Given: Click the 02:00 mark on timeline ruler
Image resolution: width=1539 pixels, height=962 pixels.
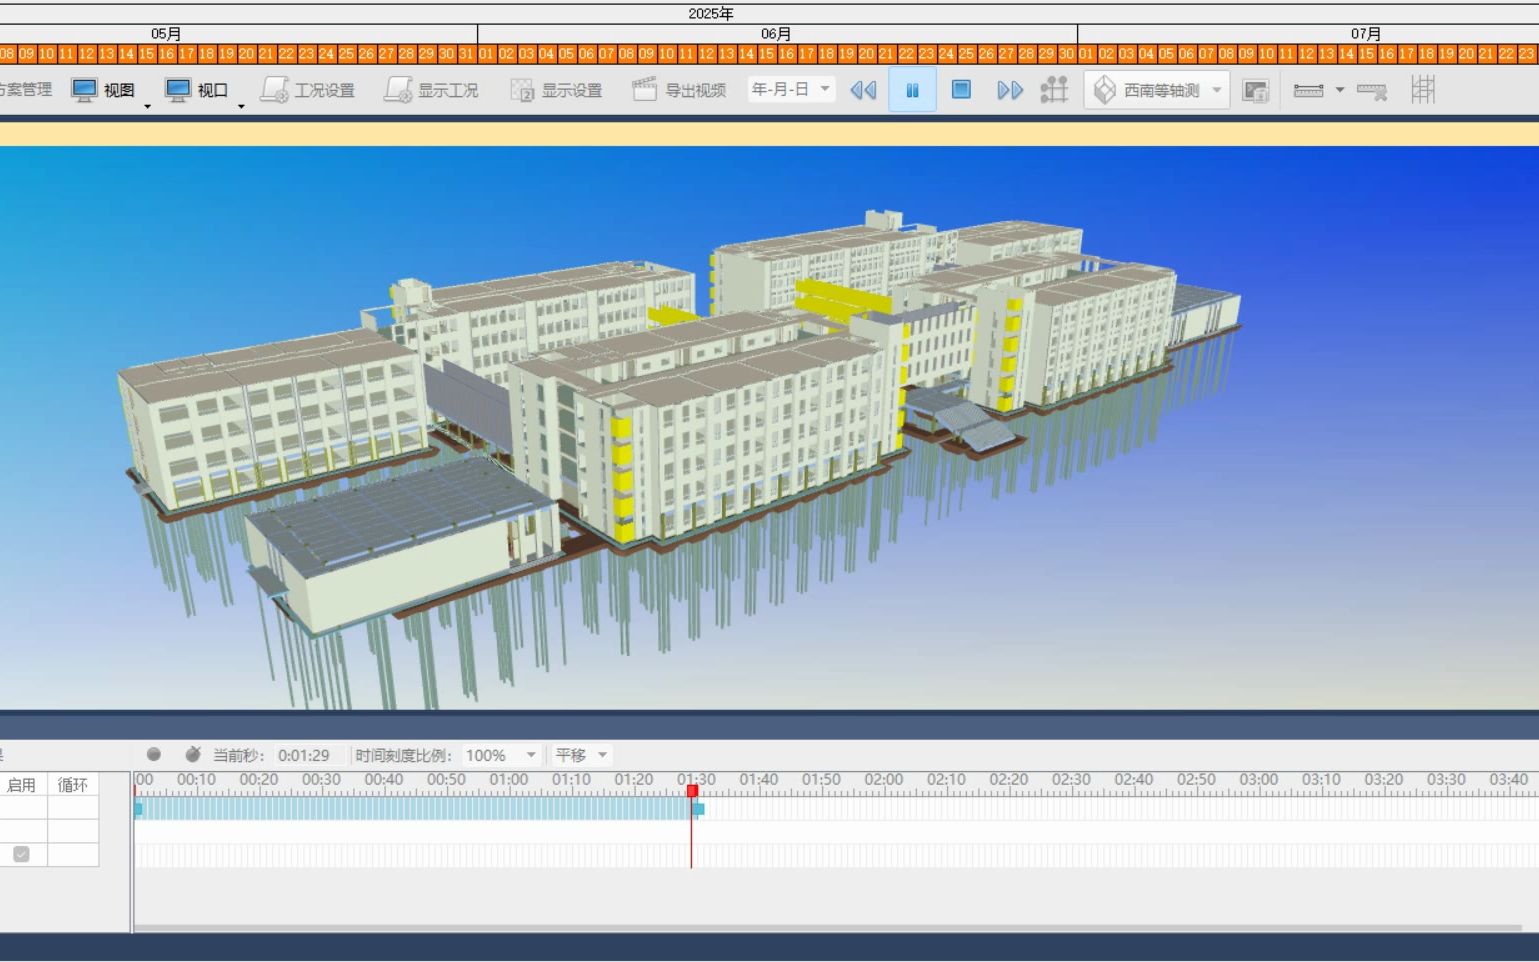Looking at the screenshot, I should tap(884, 780).
